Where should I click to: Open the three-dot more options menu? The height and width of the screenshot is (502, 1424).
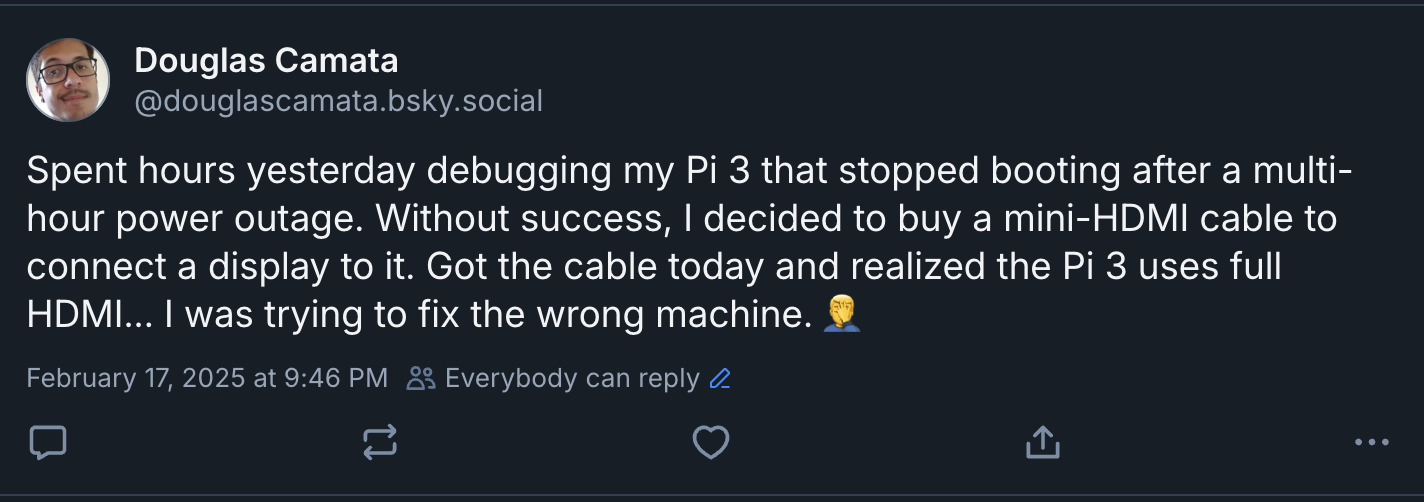(1371, 442)
